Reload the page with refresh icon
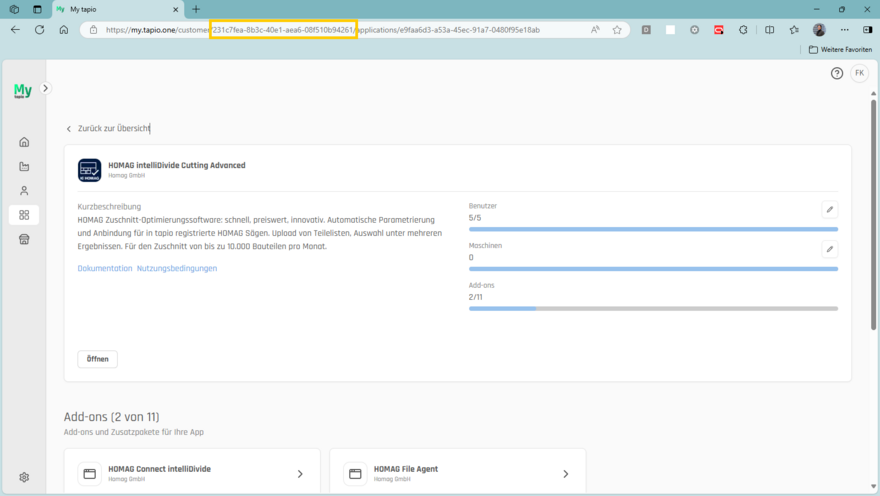The height and width of the screenshot is (496, 880). [39, 30]
